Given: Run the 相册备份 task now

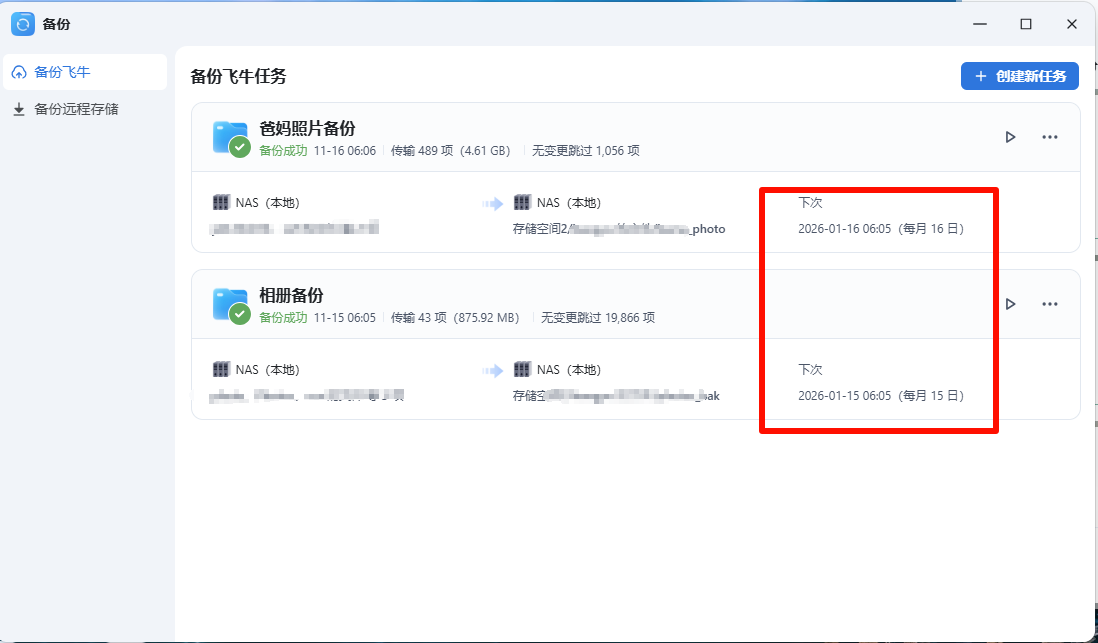Looking at the screenshot, I should coord(1010,304).
